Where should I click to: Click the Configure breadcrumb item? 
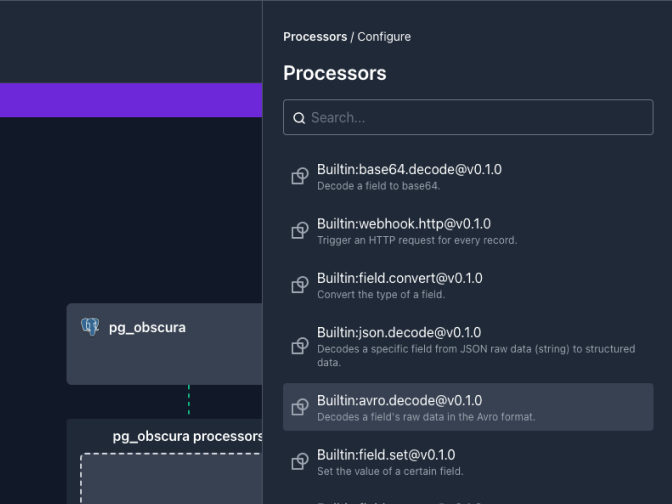(x=384, y=37)
